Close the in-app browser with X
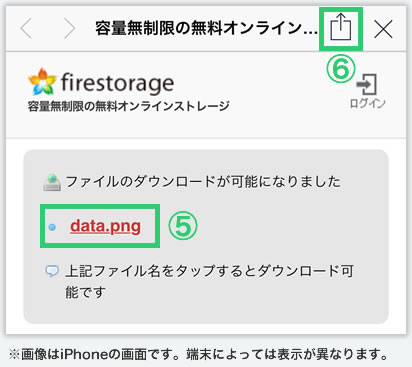 [x=383, y=29]
